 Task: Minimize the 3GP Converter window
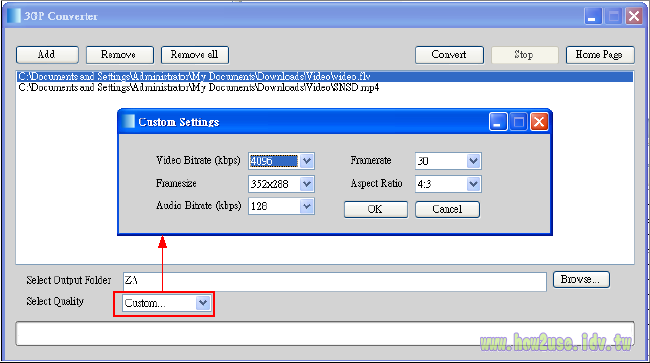(x=593, y=17)
